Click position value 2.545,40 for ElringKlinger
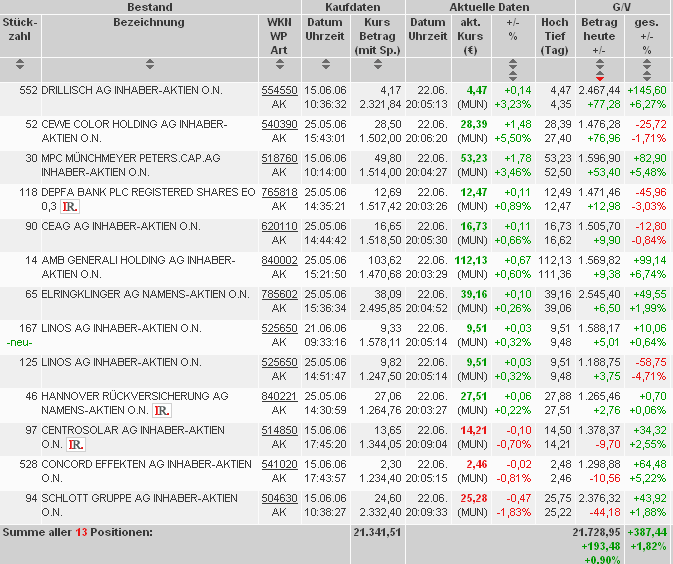The image size is (673, 564). [x=600, y=294]
